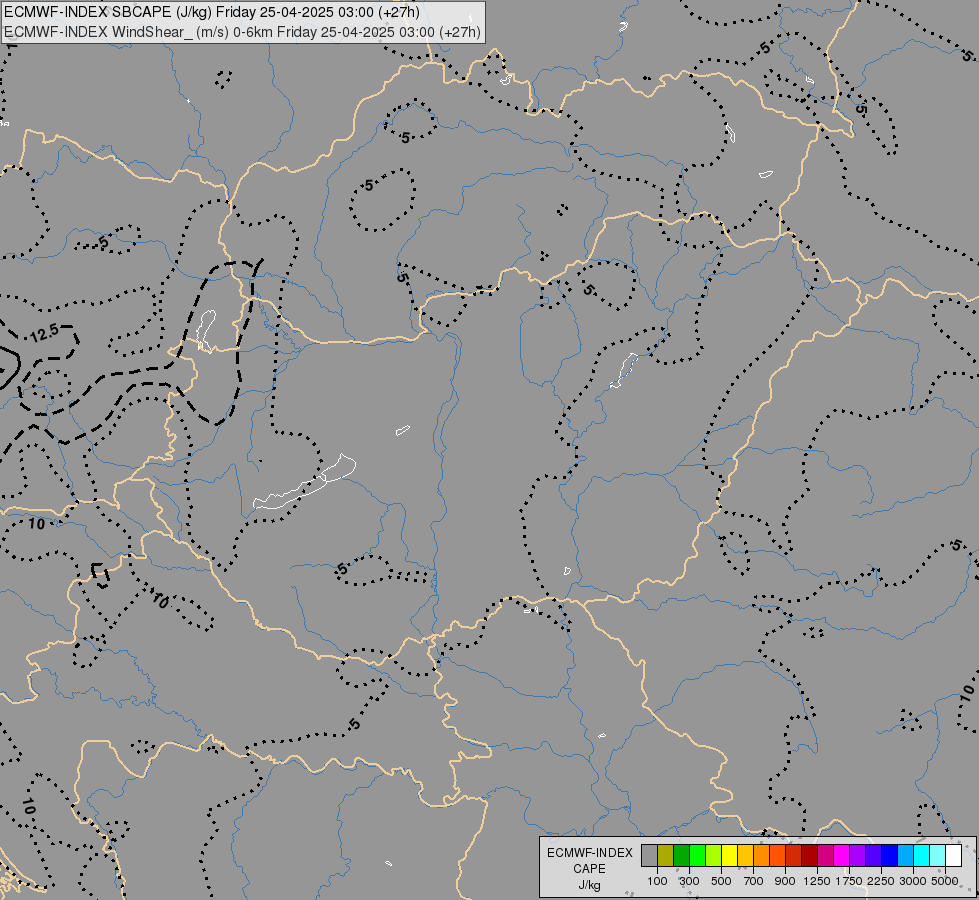Click the legend tick label 3000
The height and width of the screenshot is (900, 979).
(x=913, y=881)
